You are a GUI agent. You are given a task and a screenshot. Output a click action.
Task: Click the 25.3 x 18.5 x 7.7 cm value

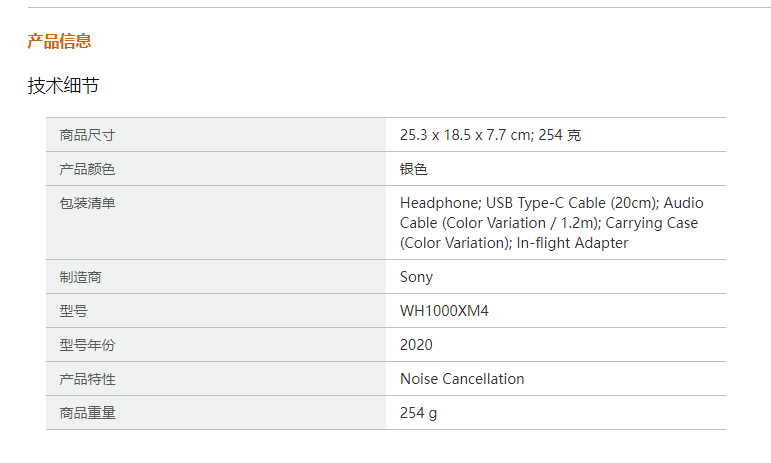click(464, 135)
